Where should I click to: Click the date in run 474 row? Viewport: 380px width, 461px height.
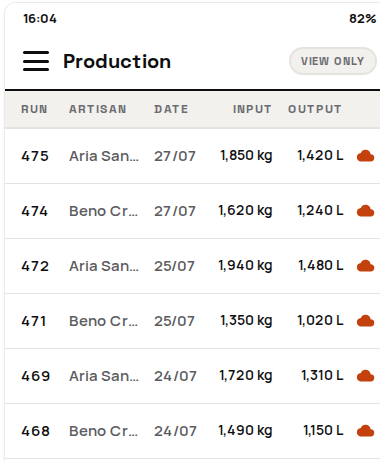point(175,211)
